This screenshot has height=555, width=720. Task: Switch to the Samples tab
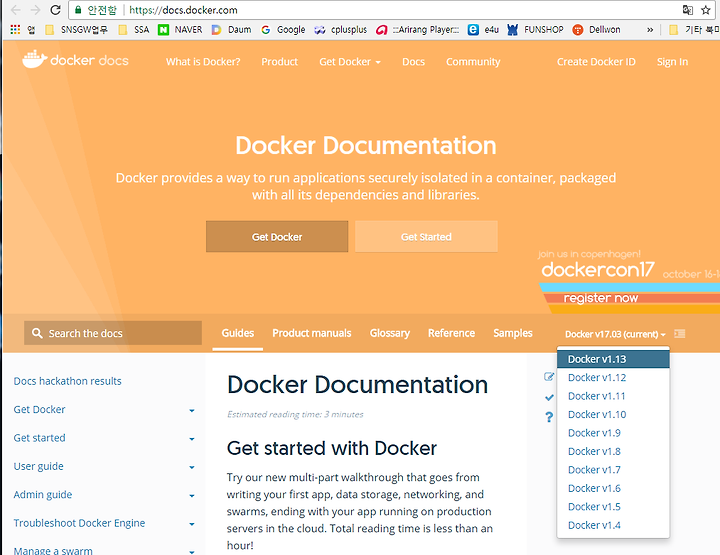pos(512,333)
